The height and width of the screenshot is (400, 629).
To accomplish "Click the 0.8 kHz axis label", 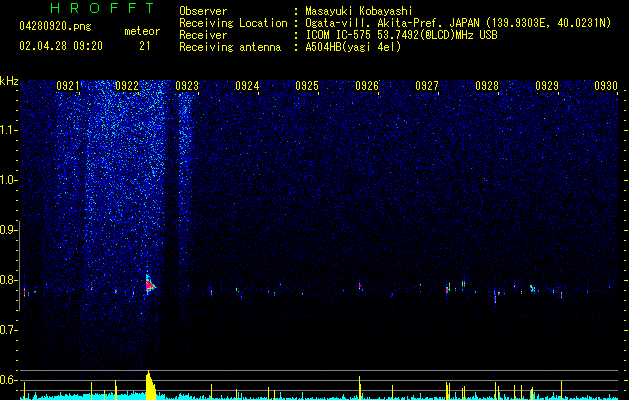I will (9, 280).
